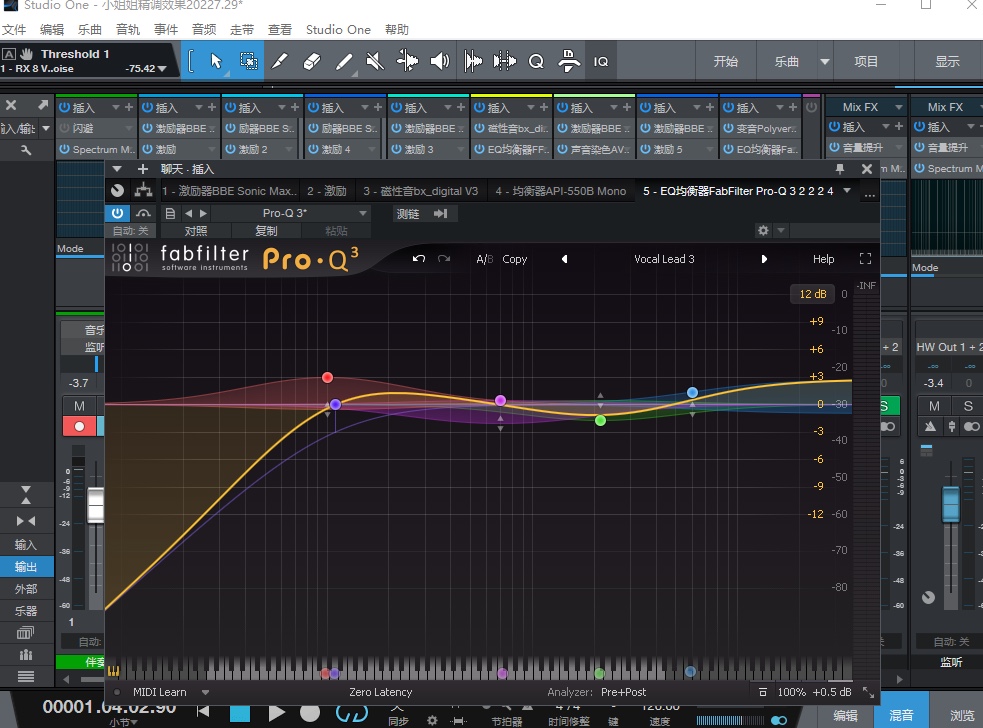Expand the first Mix FX dropdown
This screenshot has height=728, width=983.
[898, 107]
